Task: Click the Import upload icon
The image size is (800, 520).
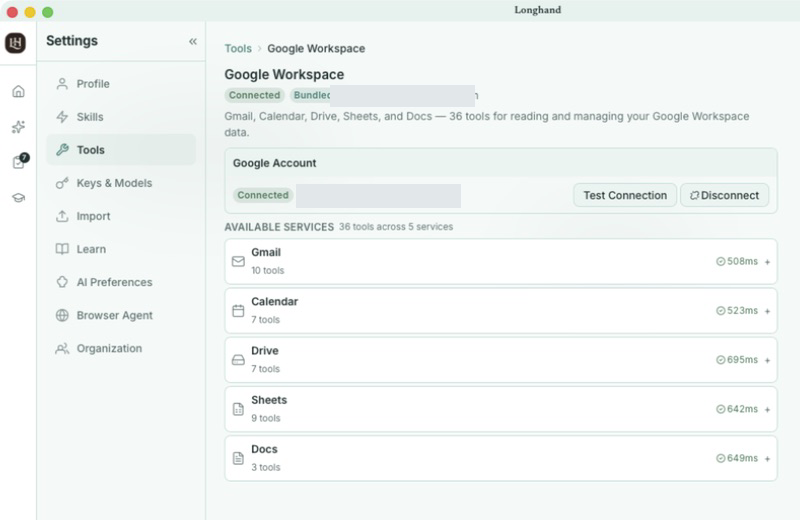Action: point(62,216)
